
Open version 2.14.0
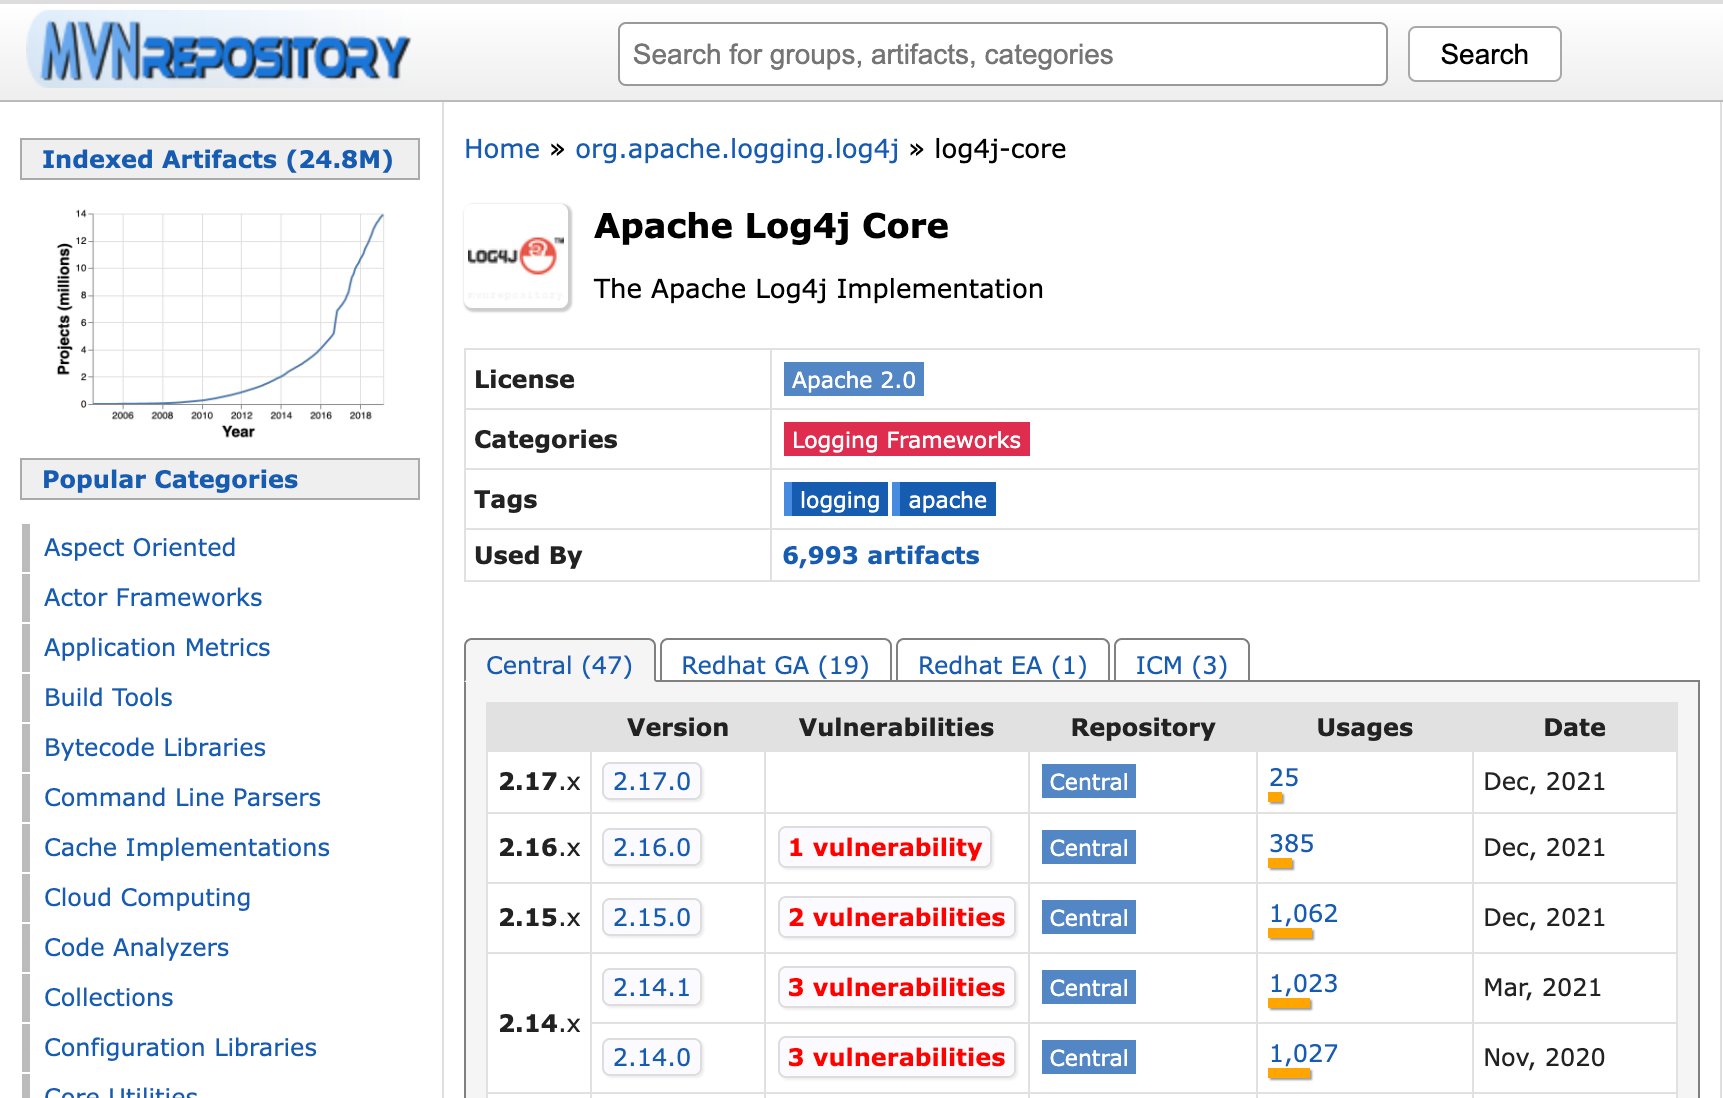[x=651, y=1058]
